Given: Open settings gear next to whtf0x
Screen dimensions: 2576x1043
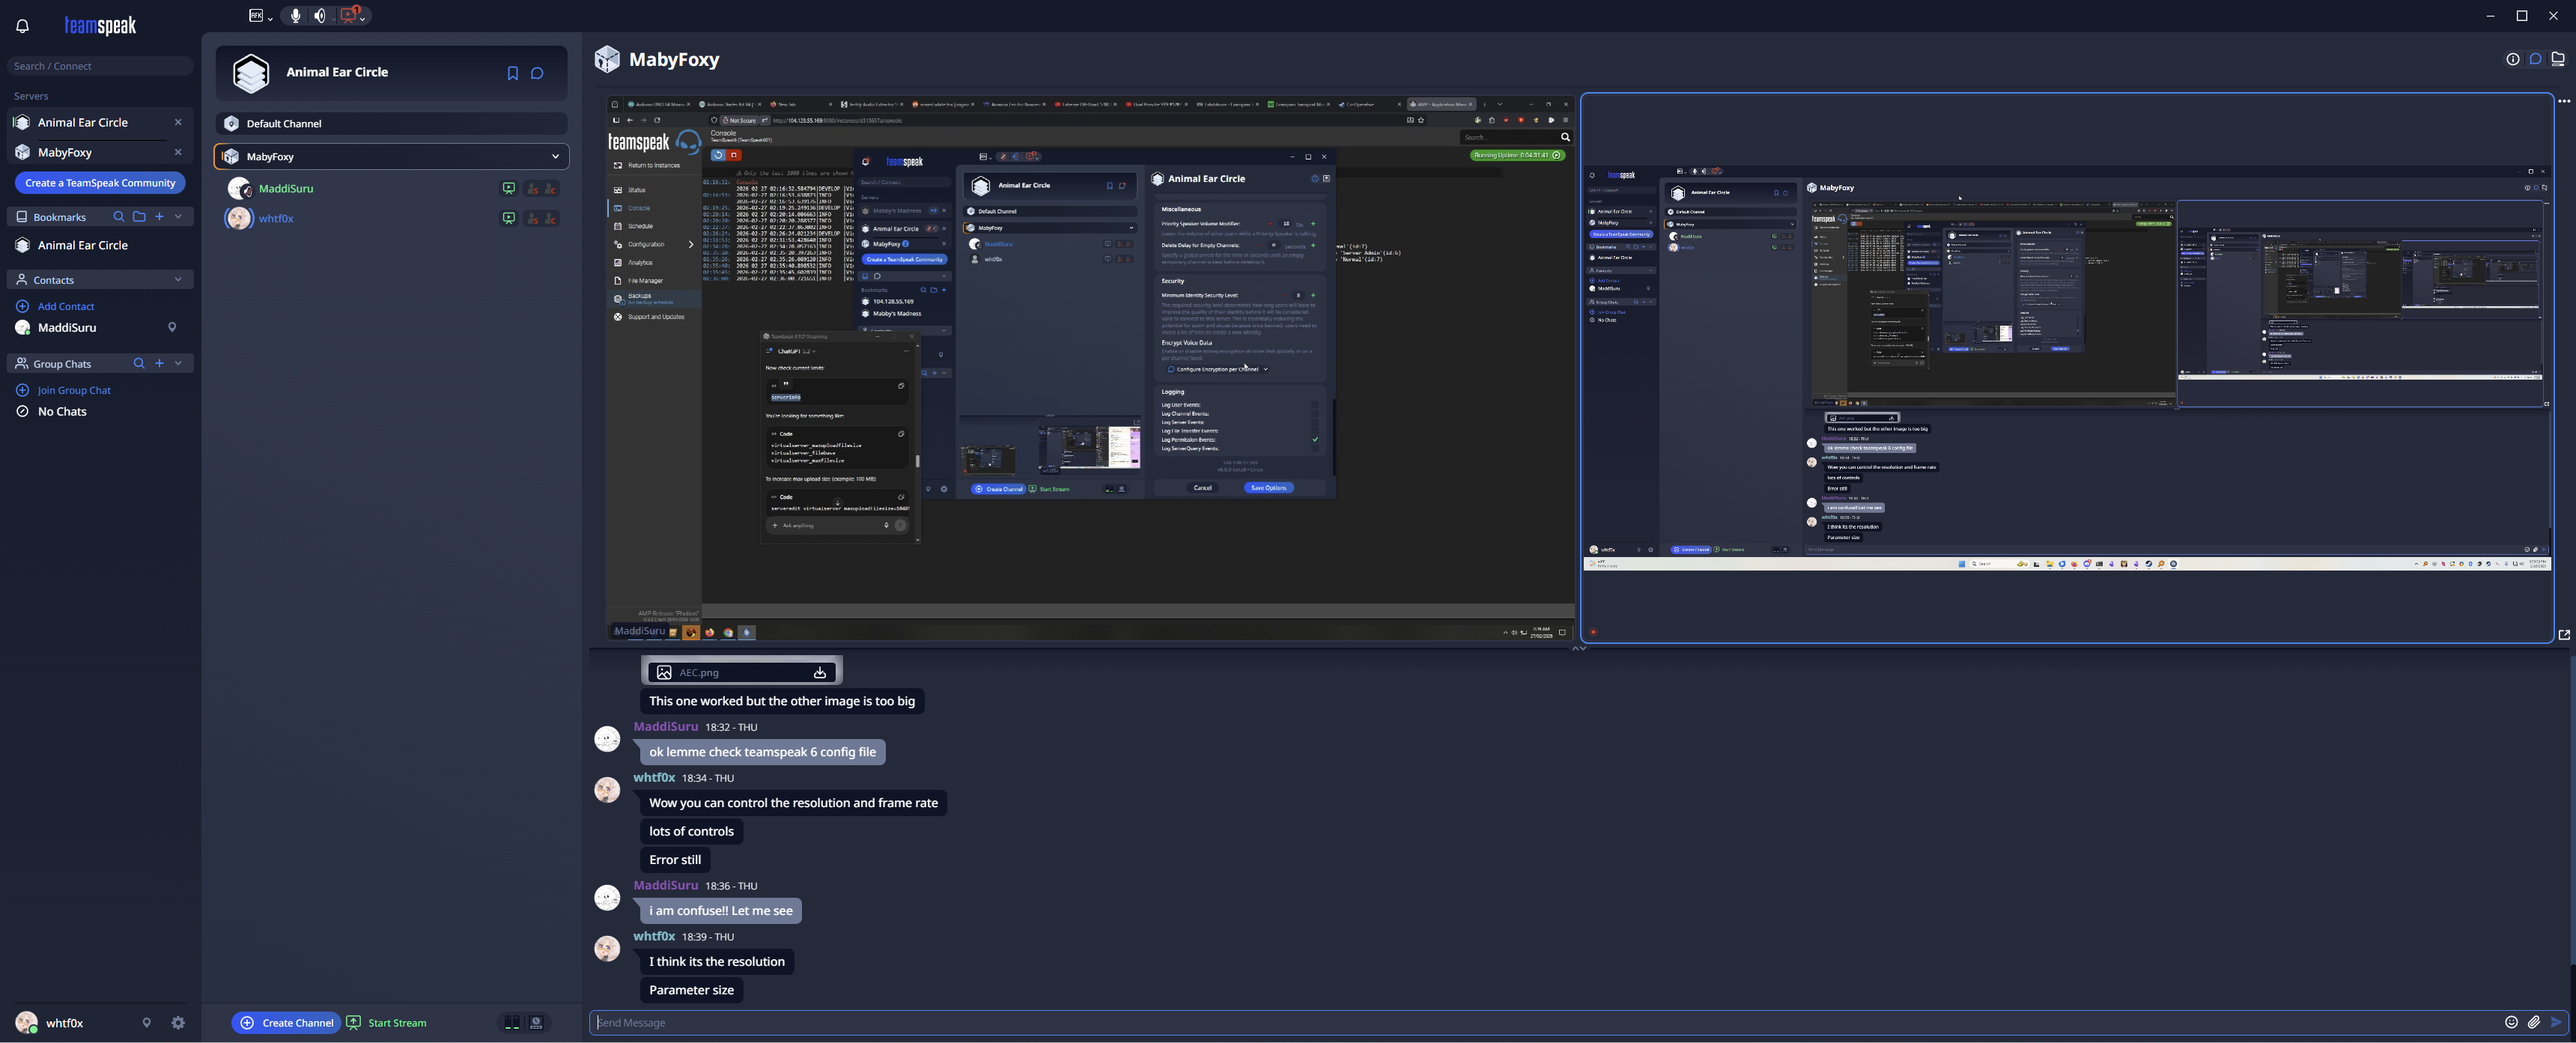Looking at the screenshot, I should tap(178, 1022).
